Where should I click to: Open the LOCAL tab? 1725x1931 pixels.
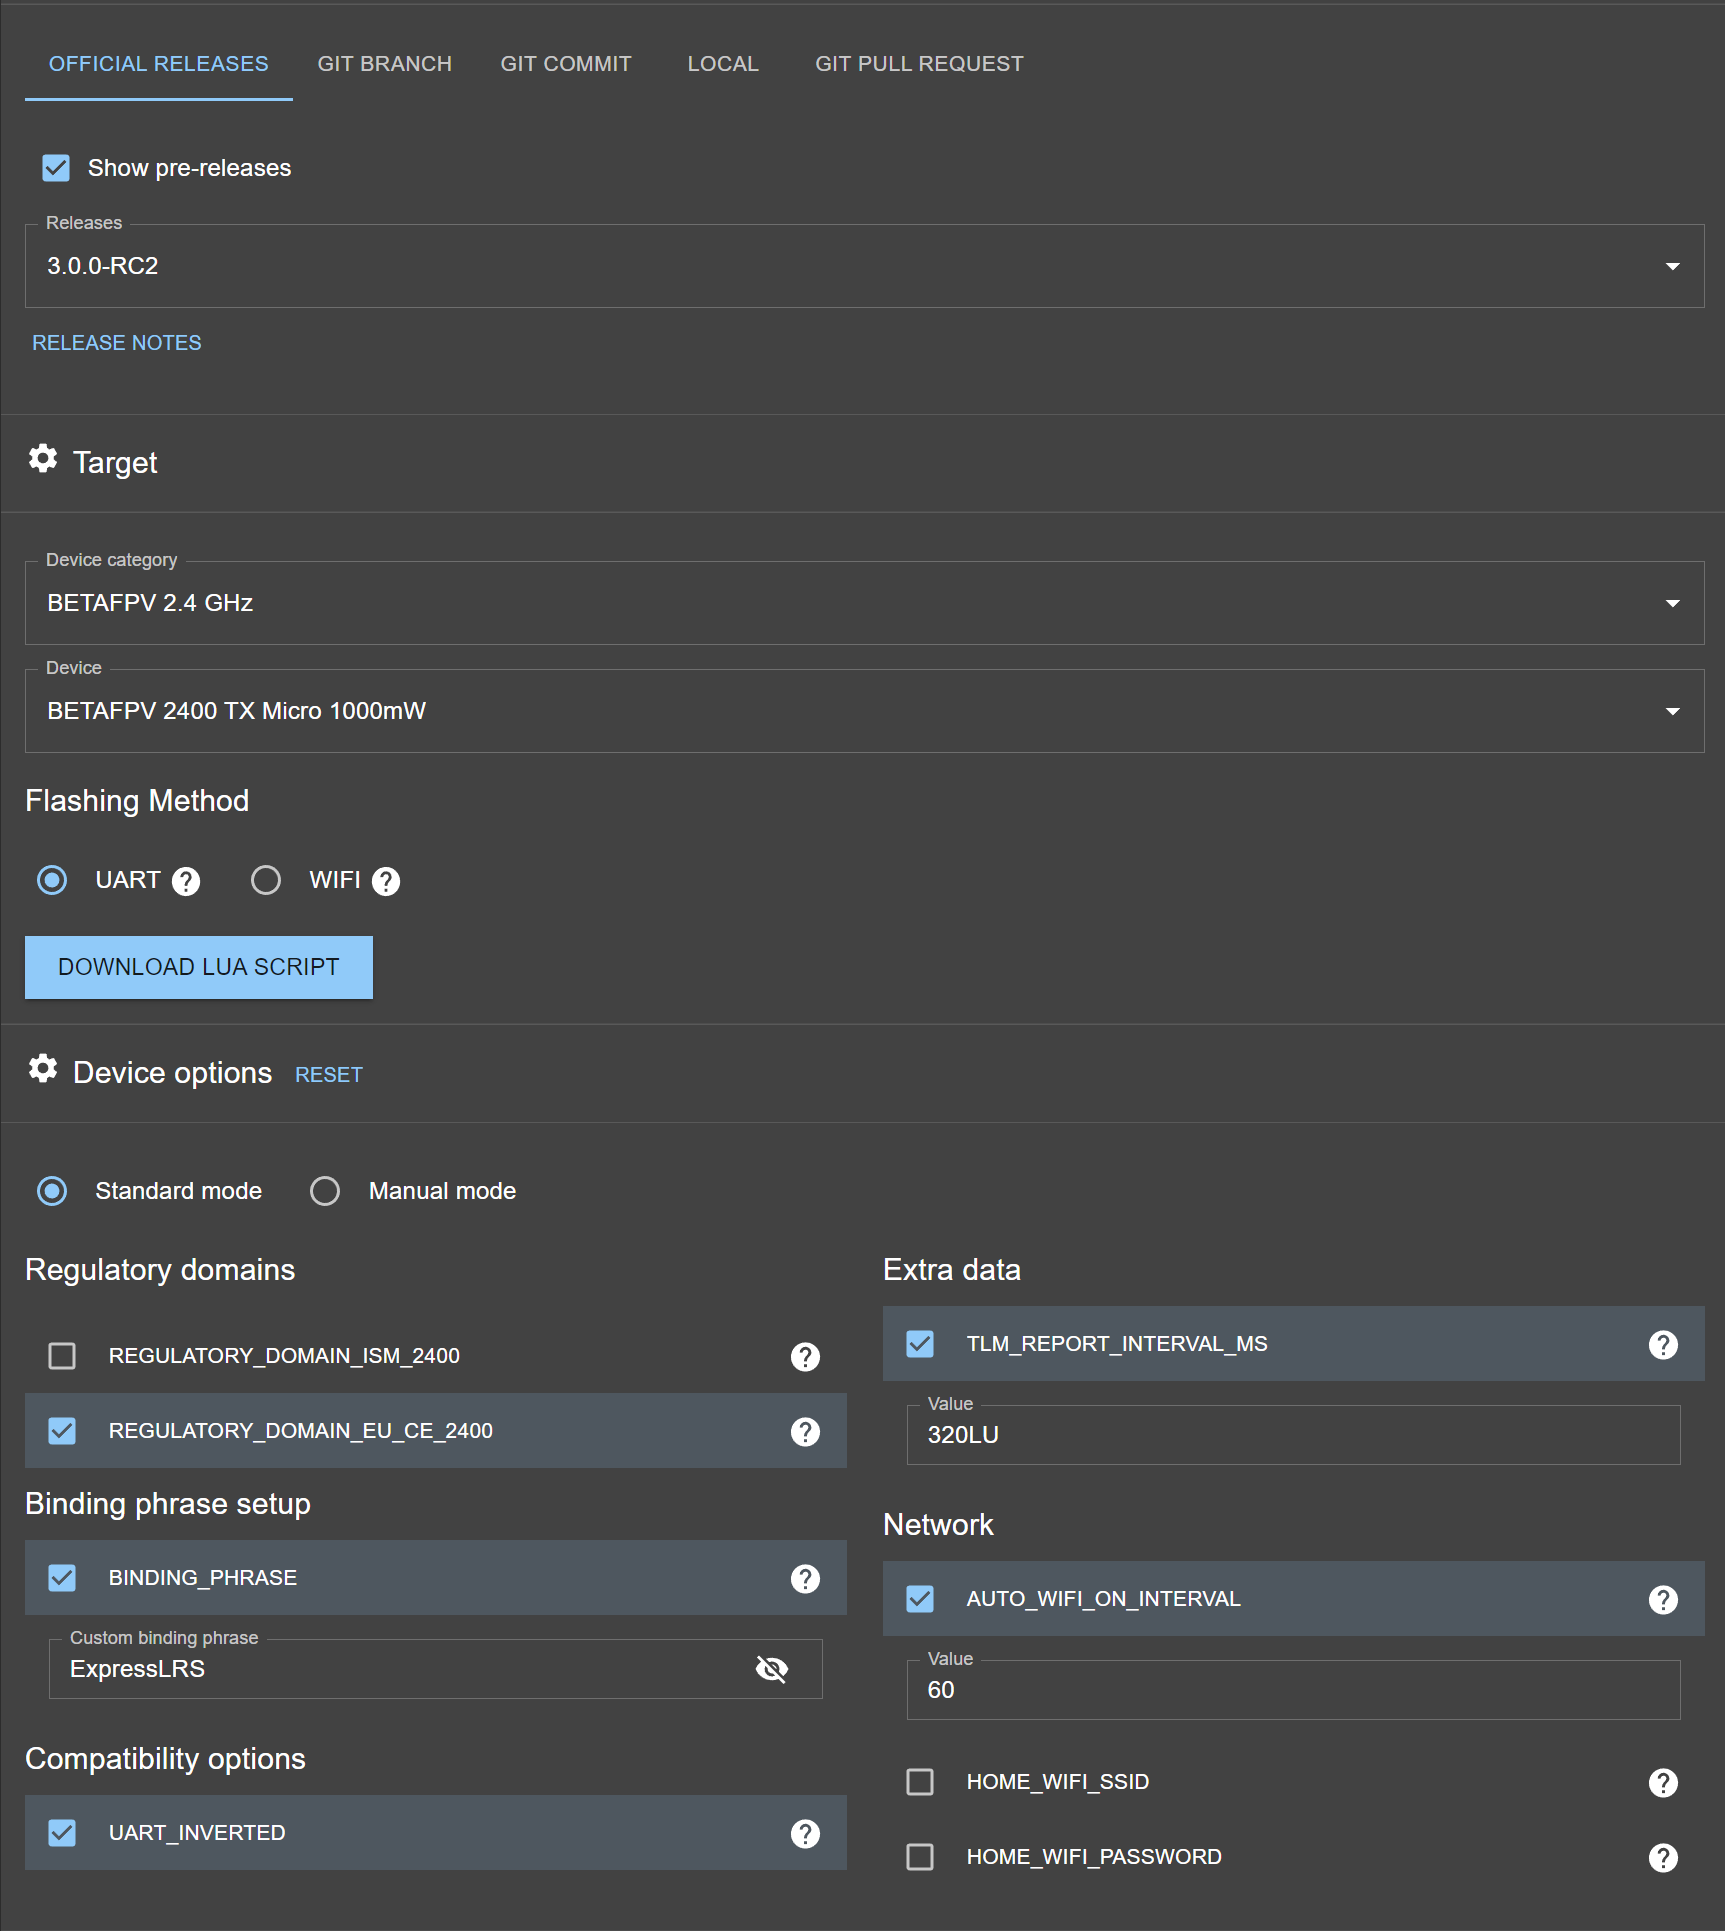[722, 63]
